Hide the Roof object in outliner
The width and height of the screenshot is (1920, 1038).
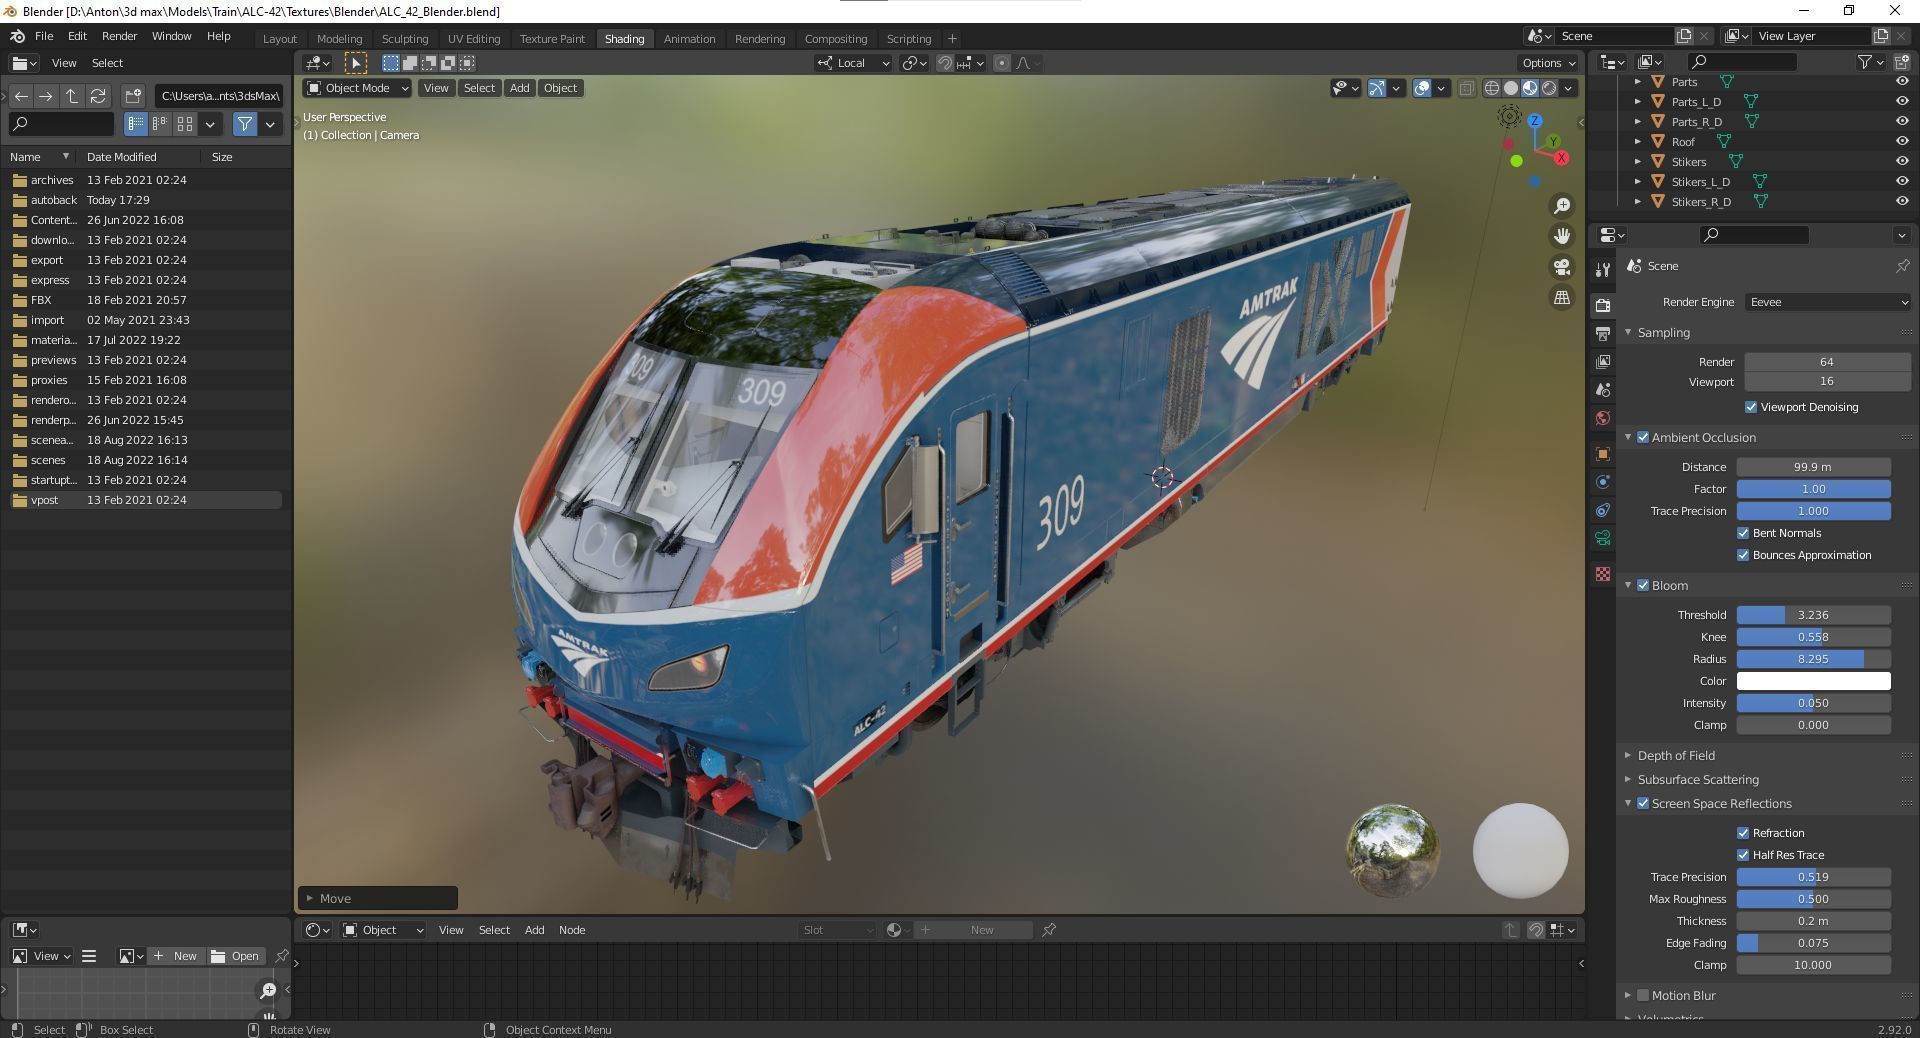(1902, 142)
